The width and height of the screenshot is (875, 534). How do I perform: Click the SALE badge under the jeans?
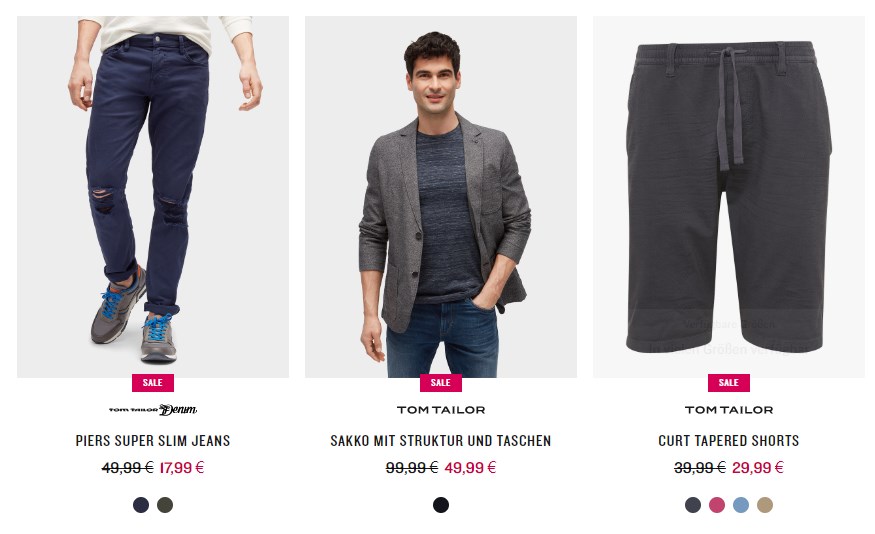click(x=153, y=383)
